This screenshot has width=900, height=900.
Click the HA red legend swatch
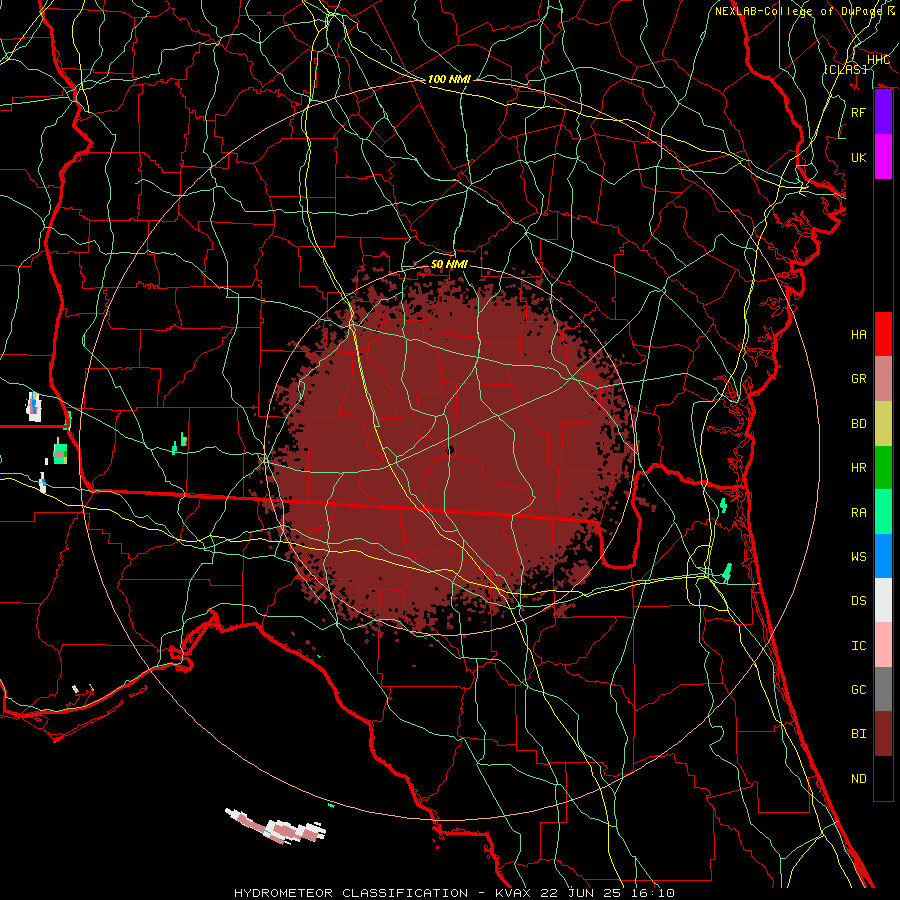point(883,334)
